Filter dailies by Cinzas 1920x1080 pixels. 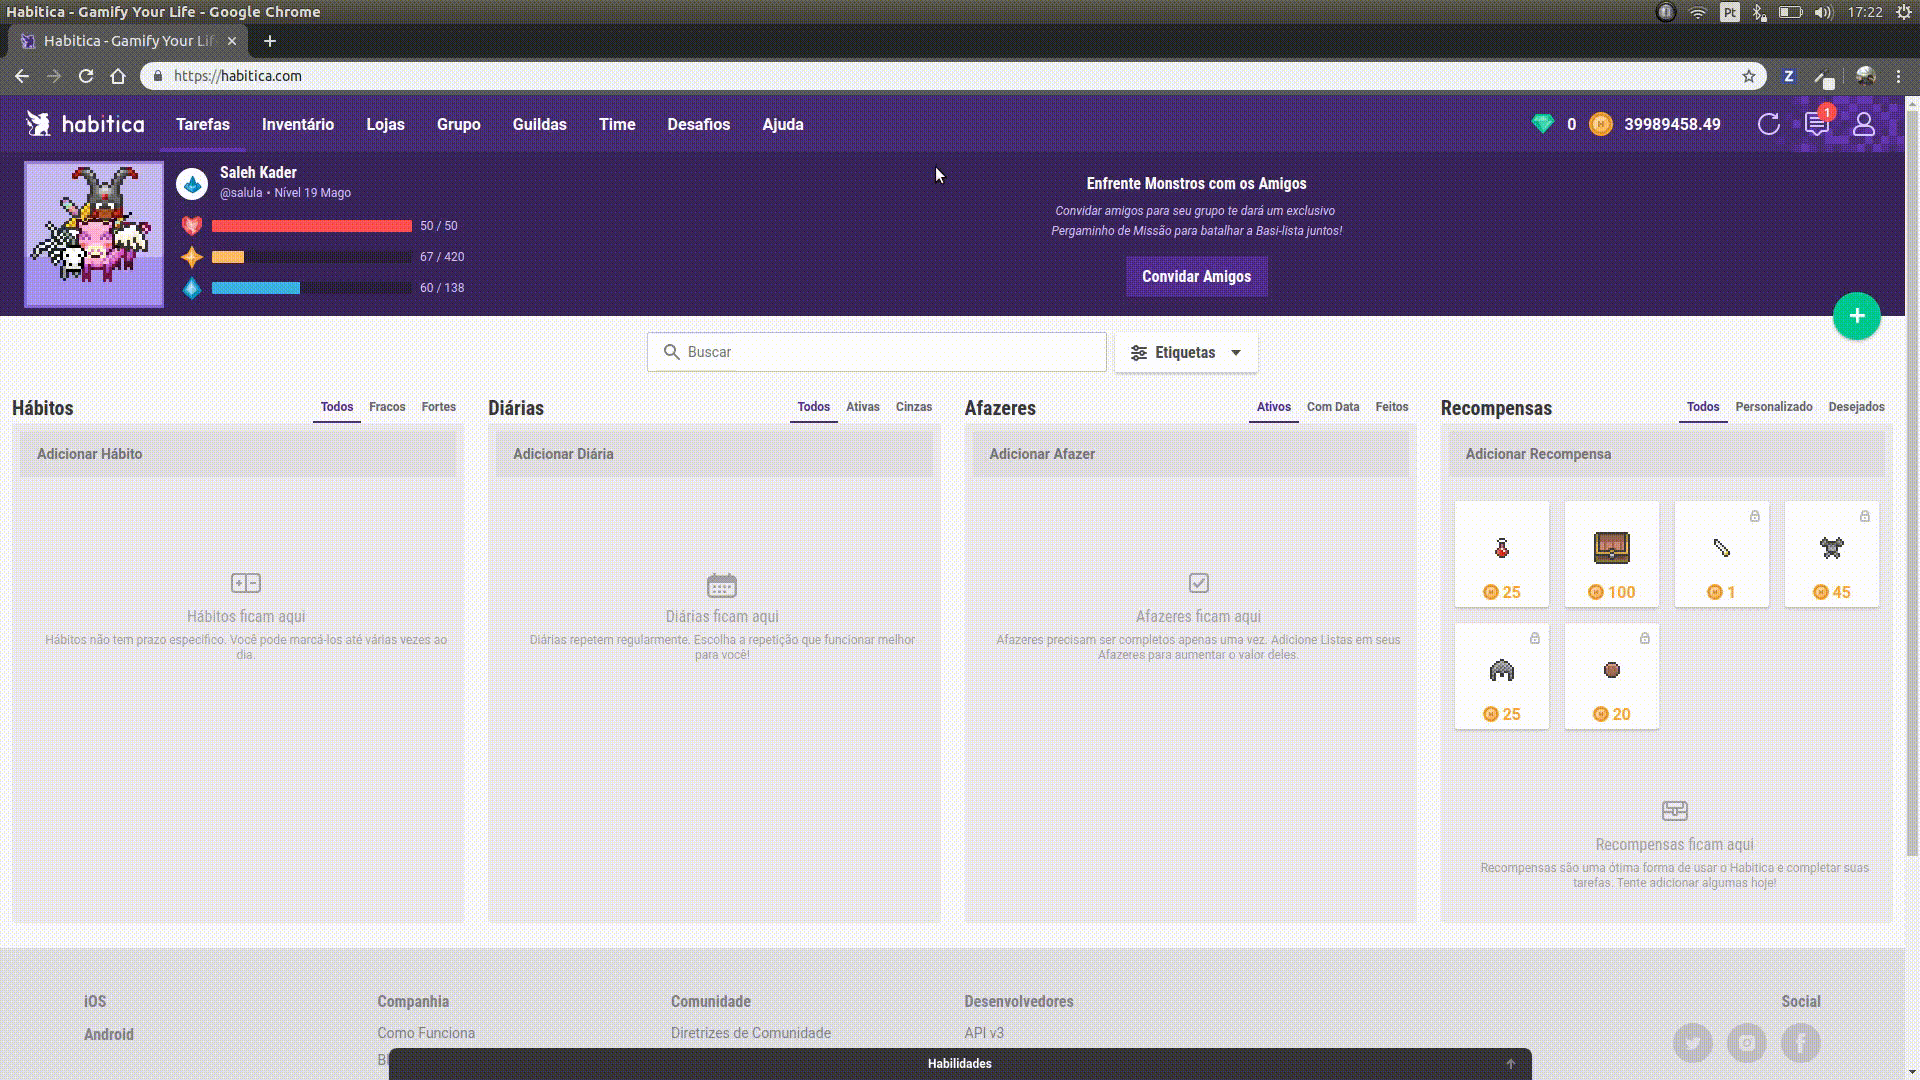[x=913, y=407]
